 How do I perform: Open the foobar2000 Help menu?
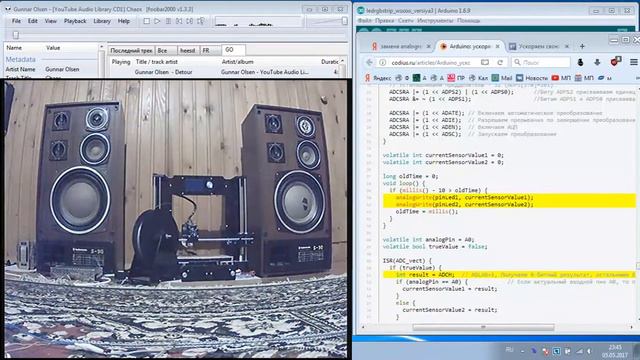click(124, 21)
